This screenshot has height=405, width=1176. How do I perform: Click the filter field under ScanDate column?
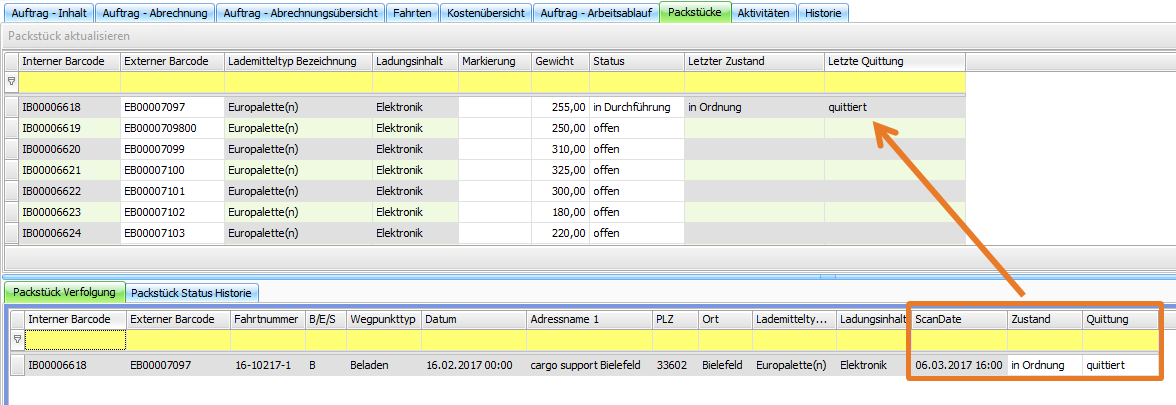coord(957,340)
